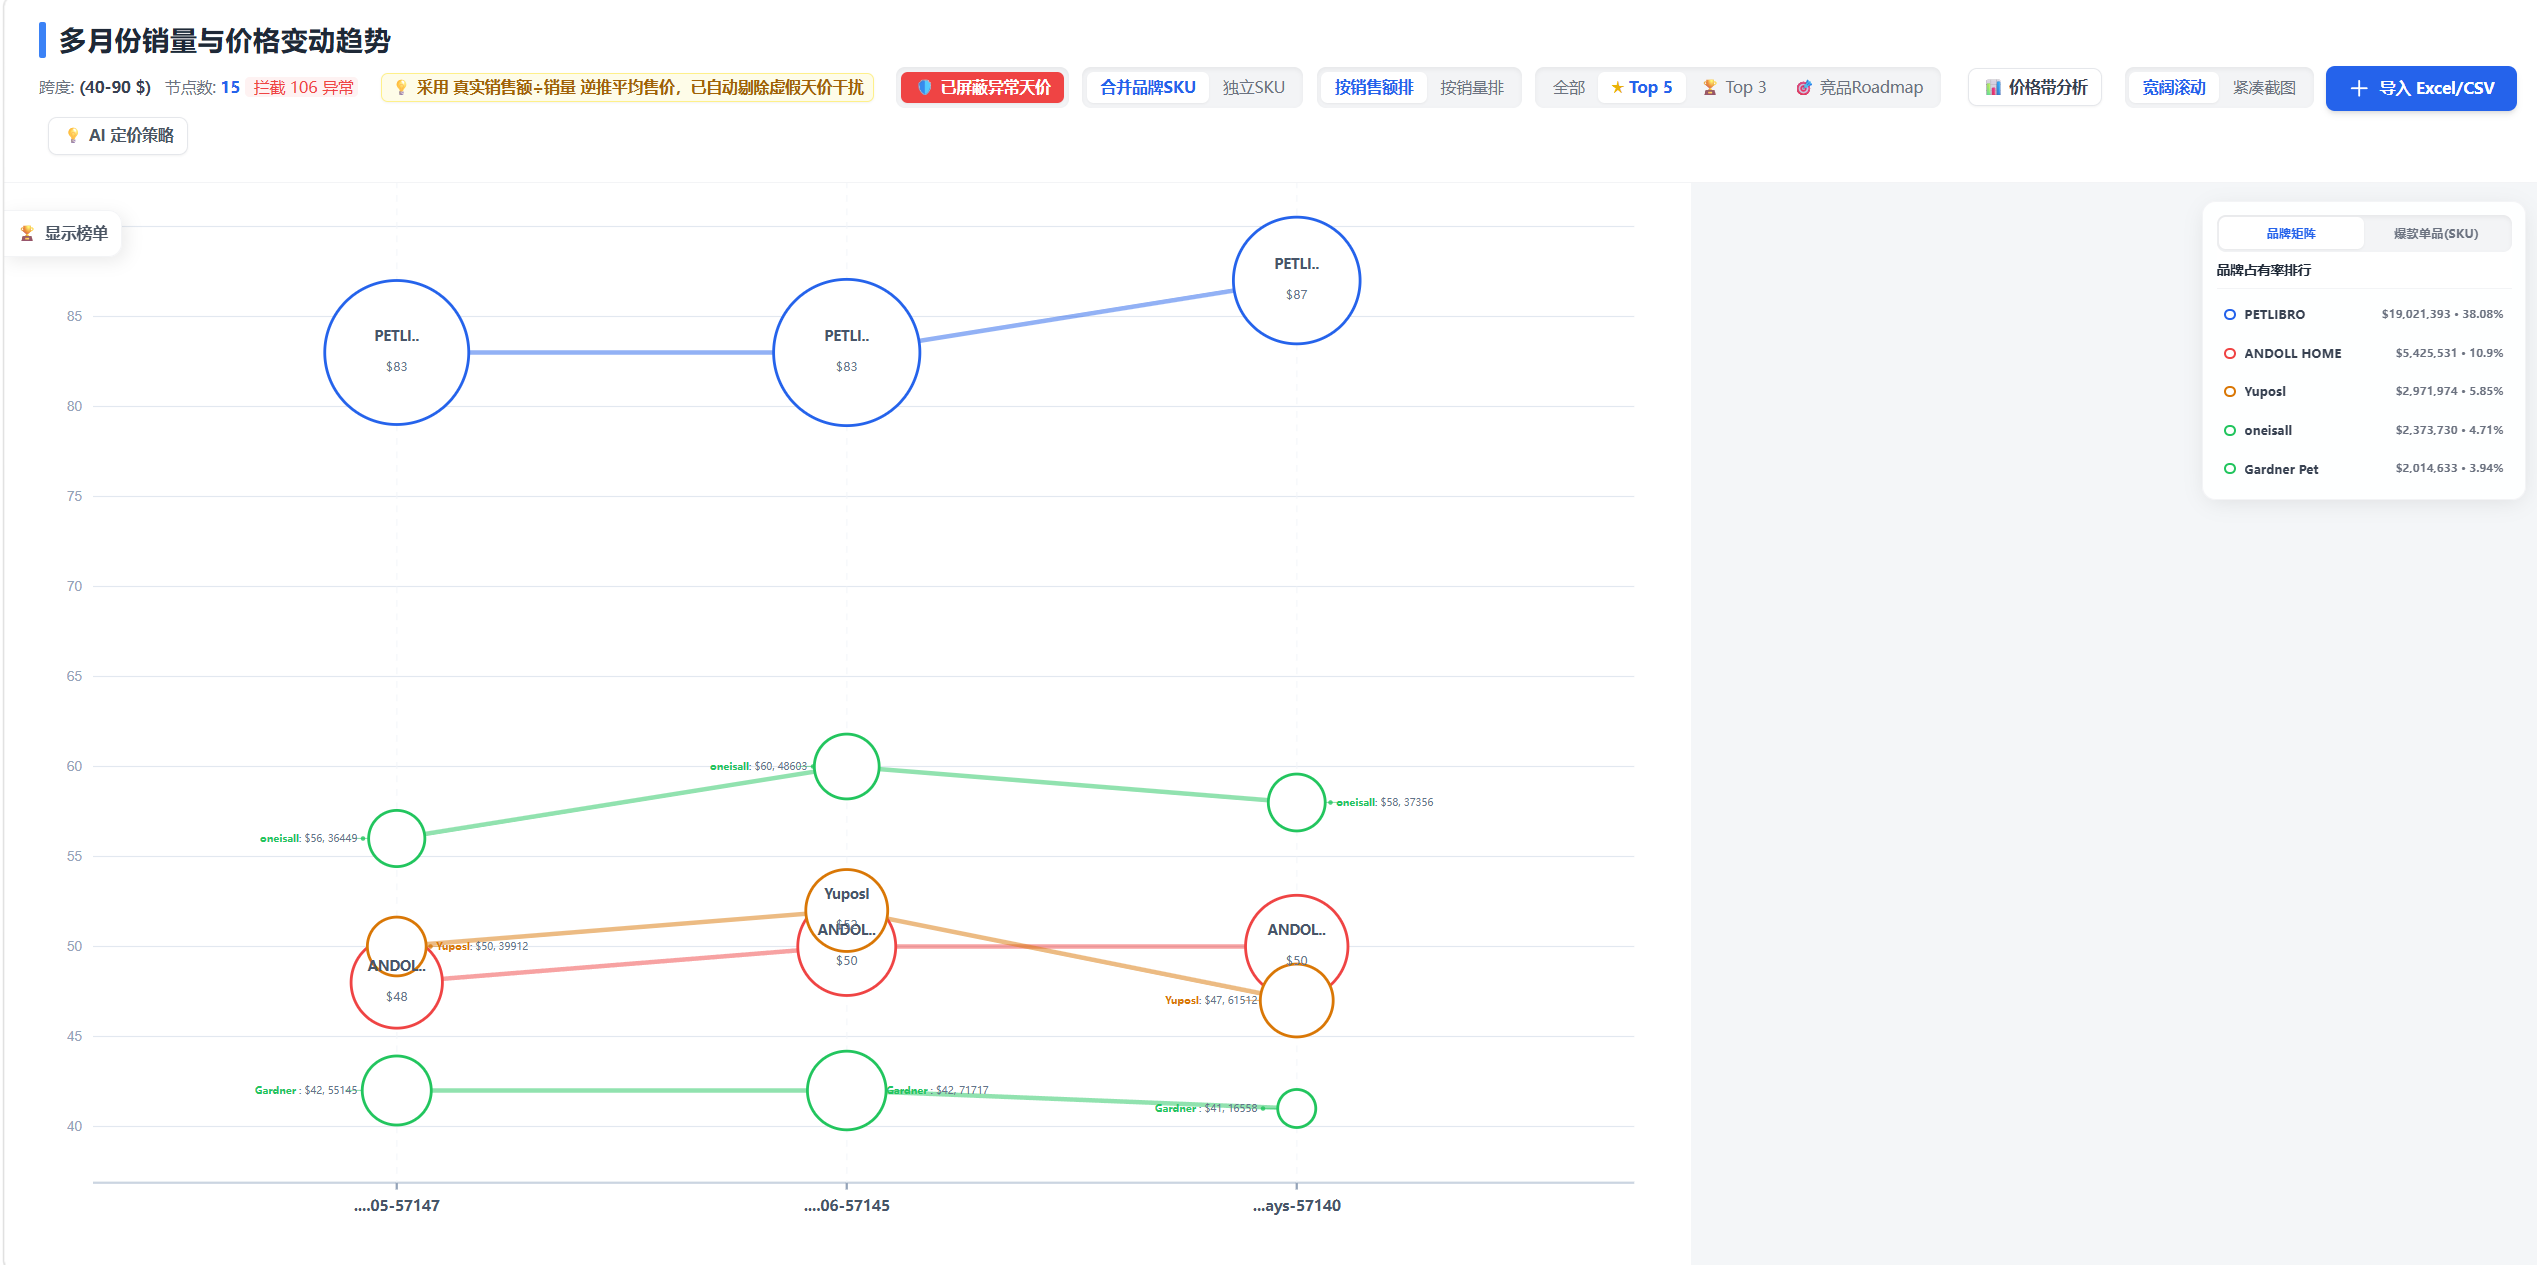Click 导入 Excel/CSV button
The image size is (2537, 1265).
2420,88
